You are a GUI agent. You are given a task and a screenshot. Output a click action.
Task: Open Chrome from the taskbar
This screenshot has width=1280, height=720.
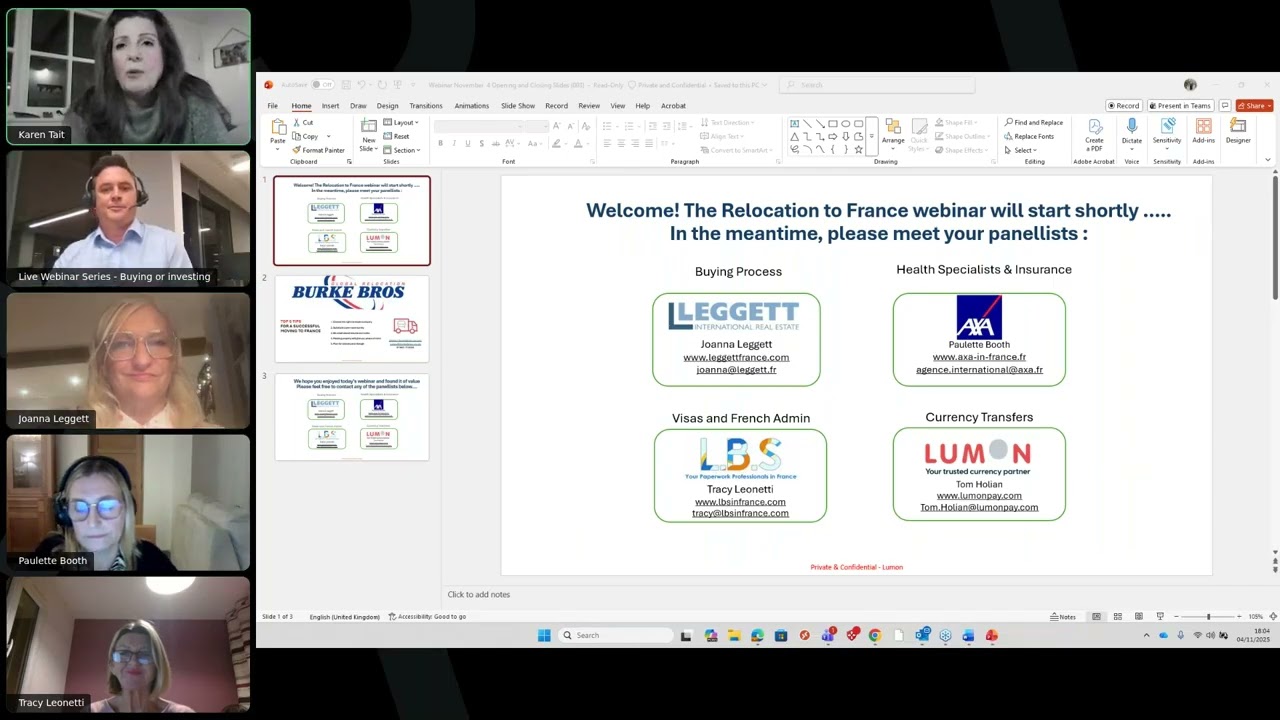click(x=875, y=635)
